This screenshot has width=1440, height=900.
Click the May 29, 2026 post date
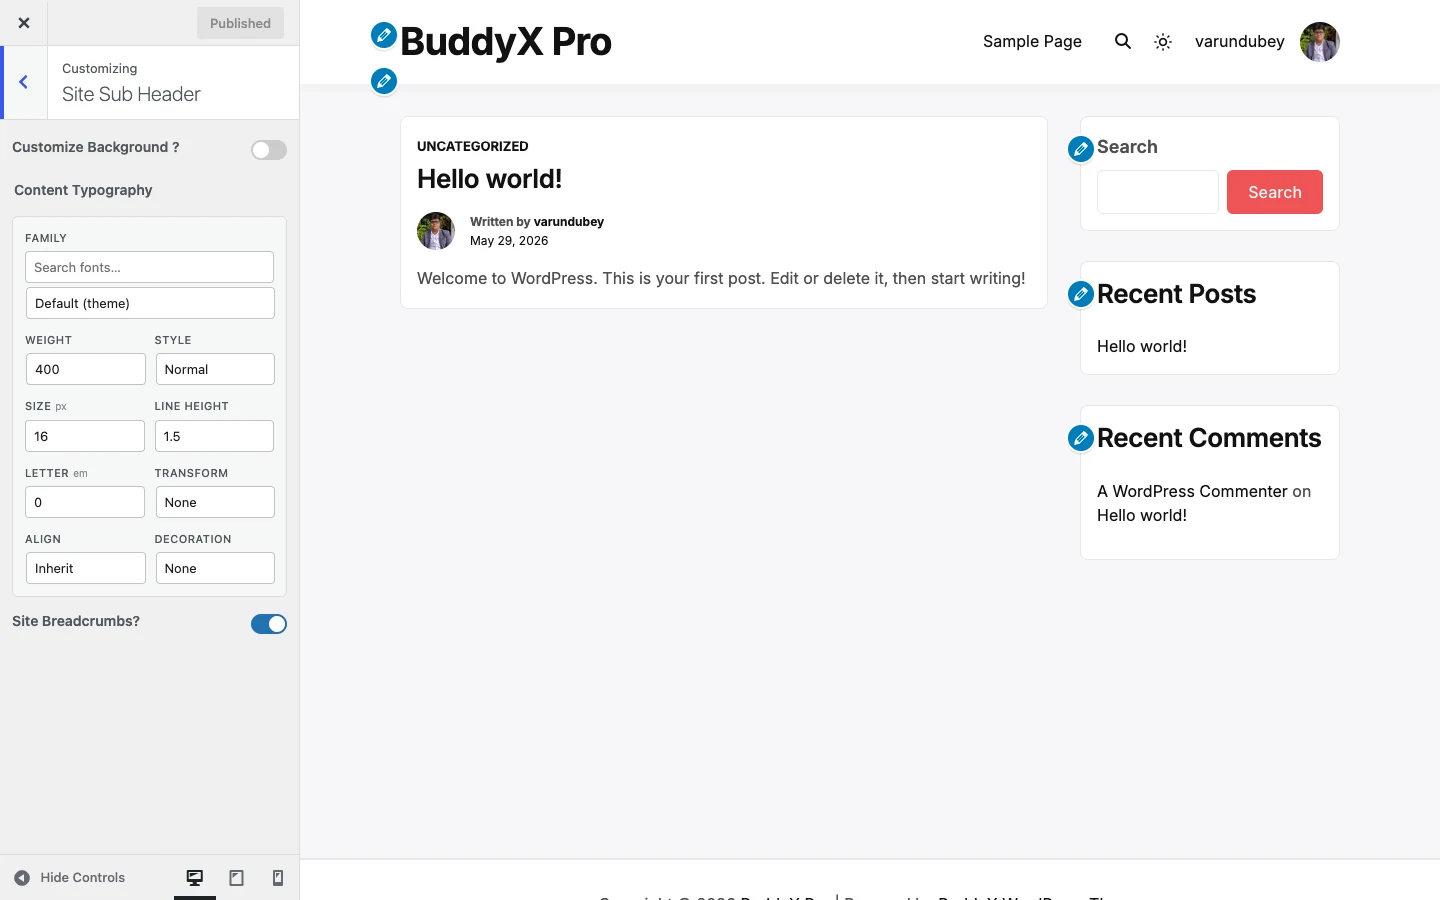(509, 241)
